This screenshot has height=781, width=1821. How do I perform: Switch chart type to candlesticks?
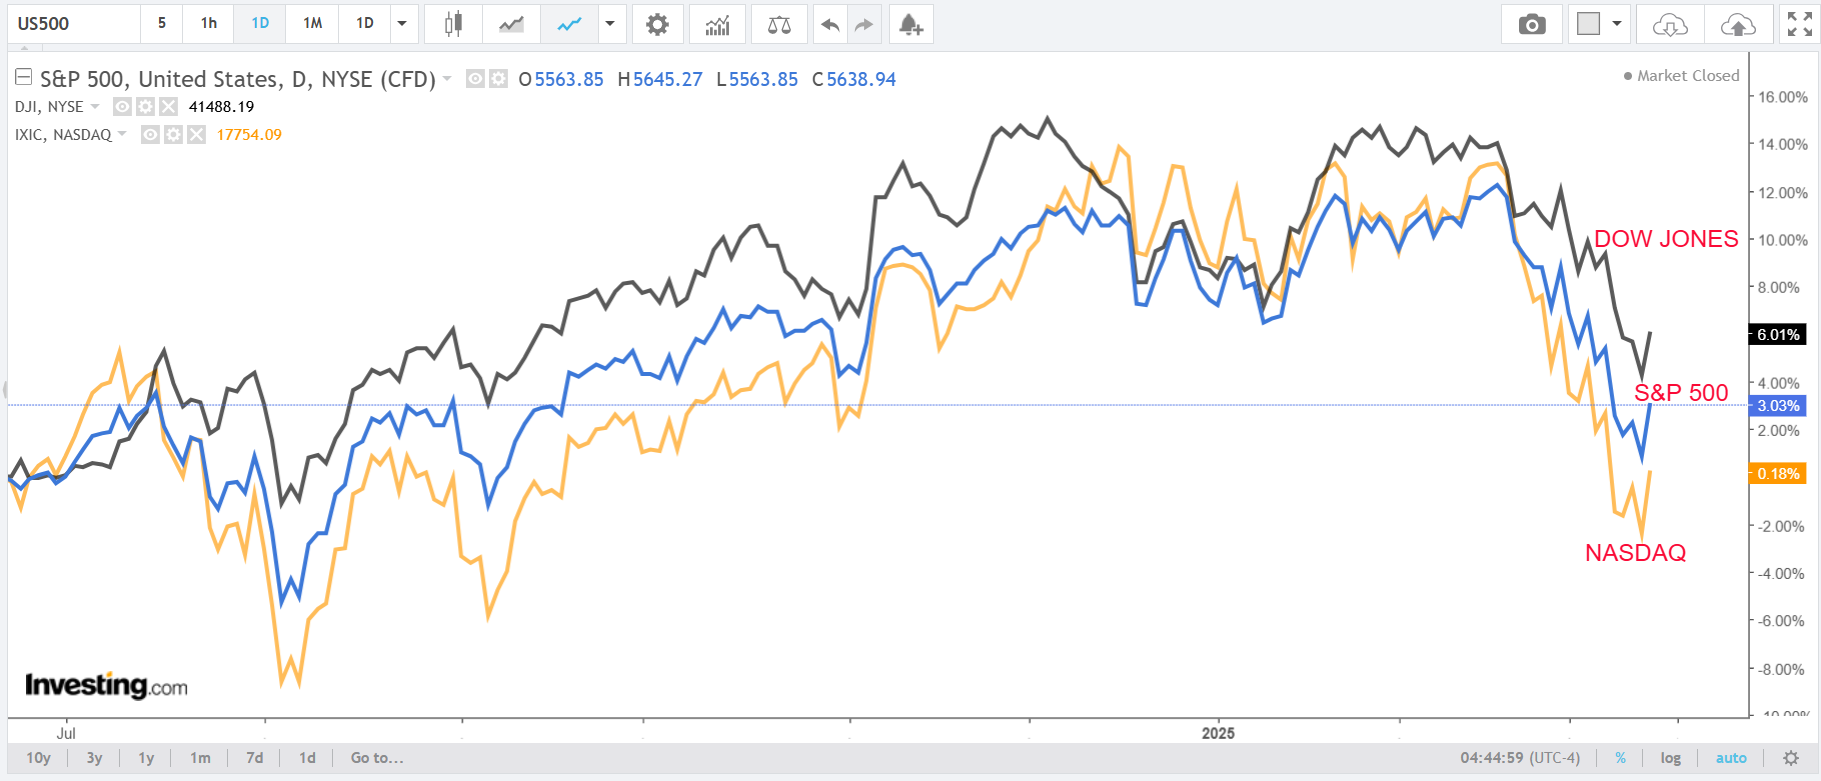click(453, 24)
